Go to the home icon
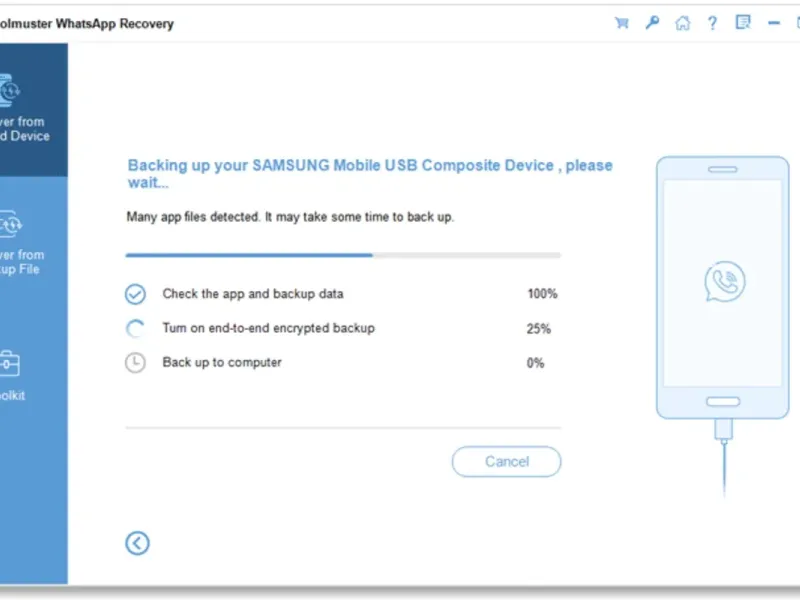The image size is (800, 600). point(682,23)
